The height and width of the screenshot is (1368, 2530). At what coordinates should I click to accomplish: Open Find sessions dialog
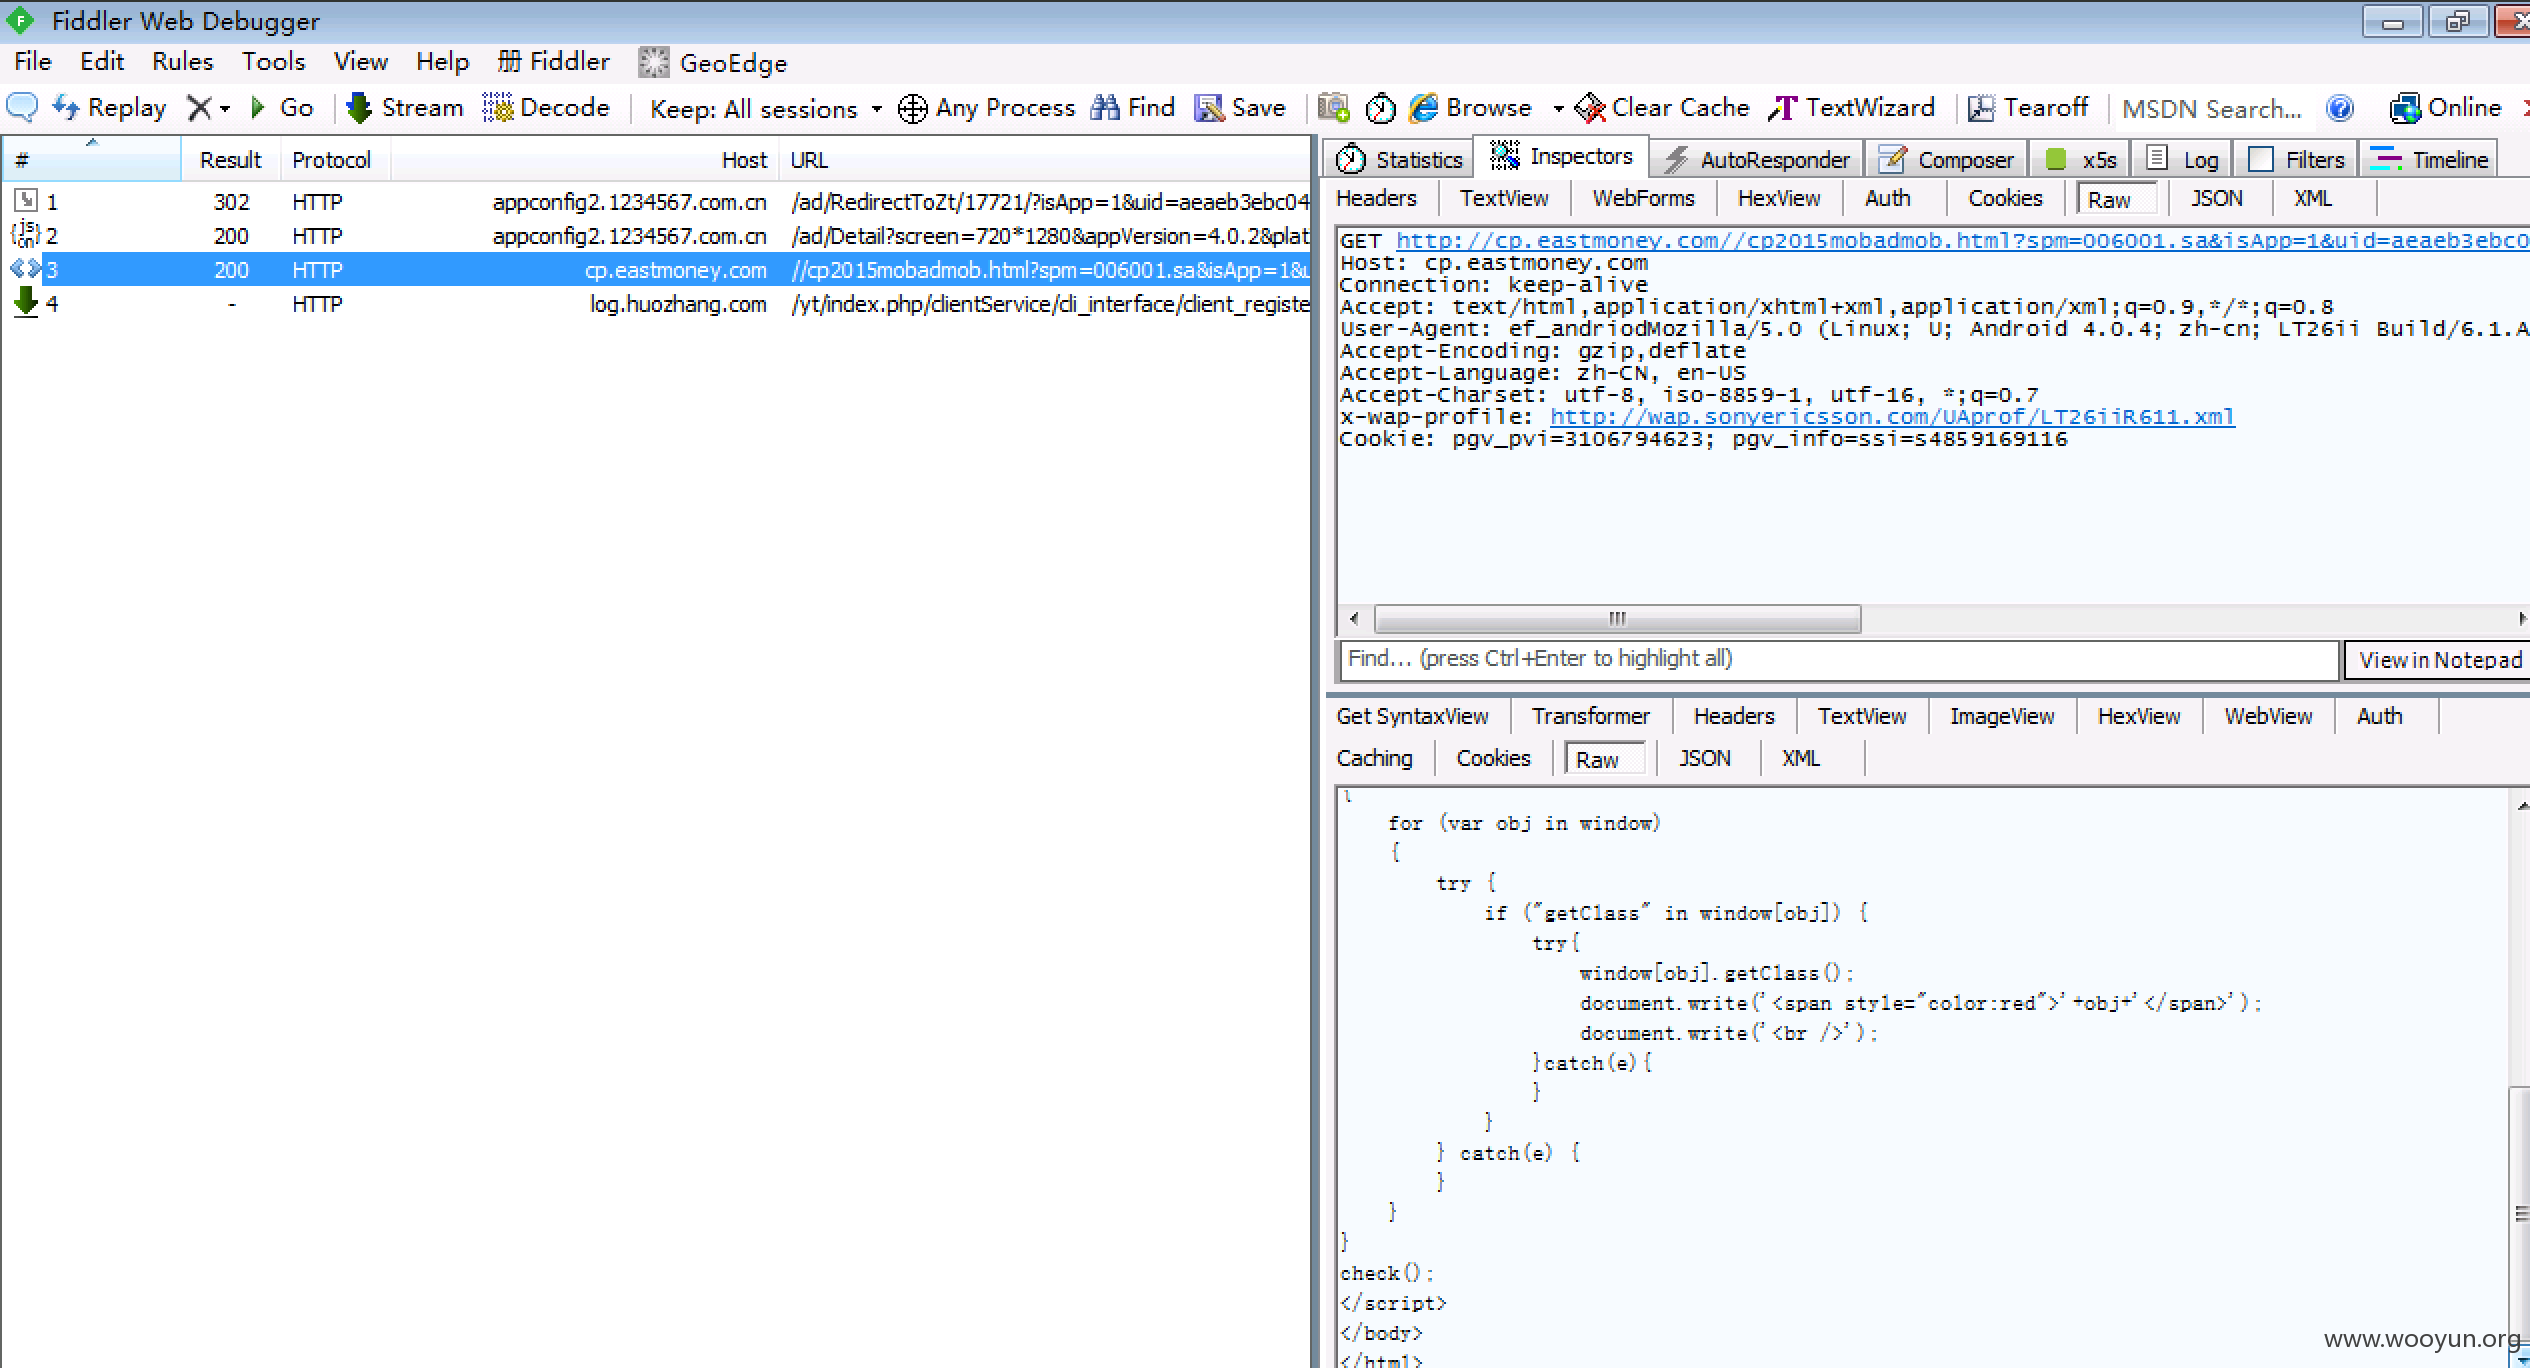tap(1133, 107)
